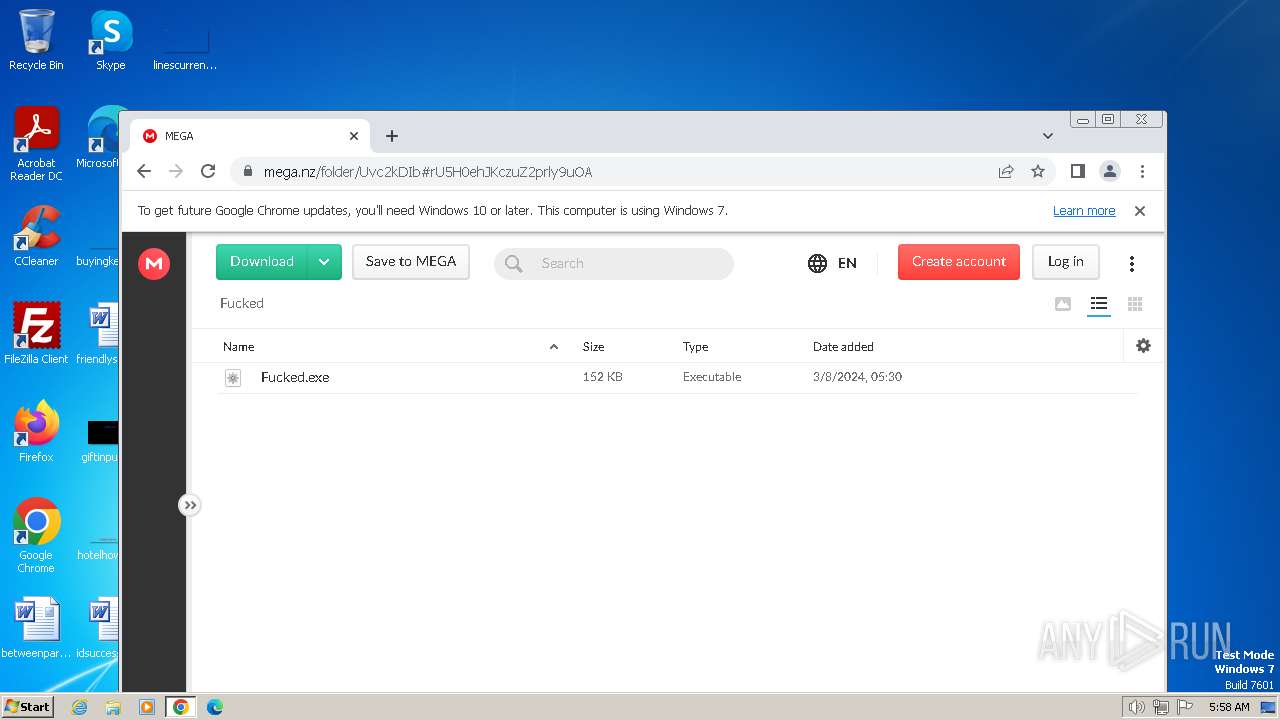Click the MEGA logo icon in the sidebar
Image resolution: width=1280 pixels, height=720 pixels.
point(154,264)
